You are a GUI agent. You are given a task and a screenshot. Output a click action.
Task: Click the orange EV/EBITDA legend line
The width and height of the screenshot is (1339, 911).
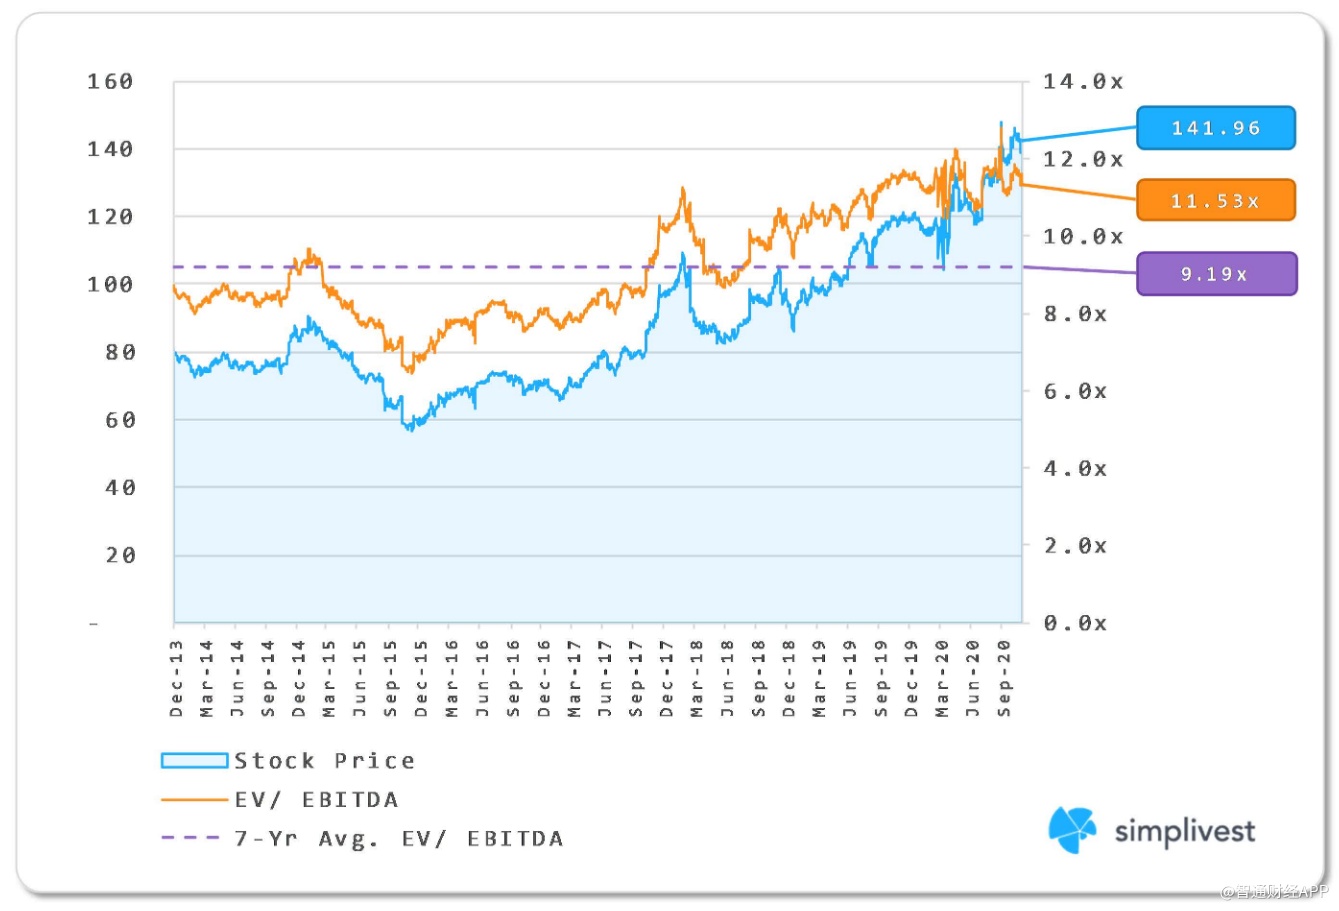[194, 800]
